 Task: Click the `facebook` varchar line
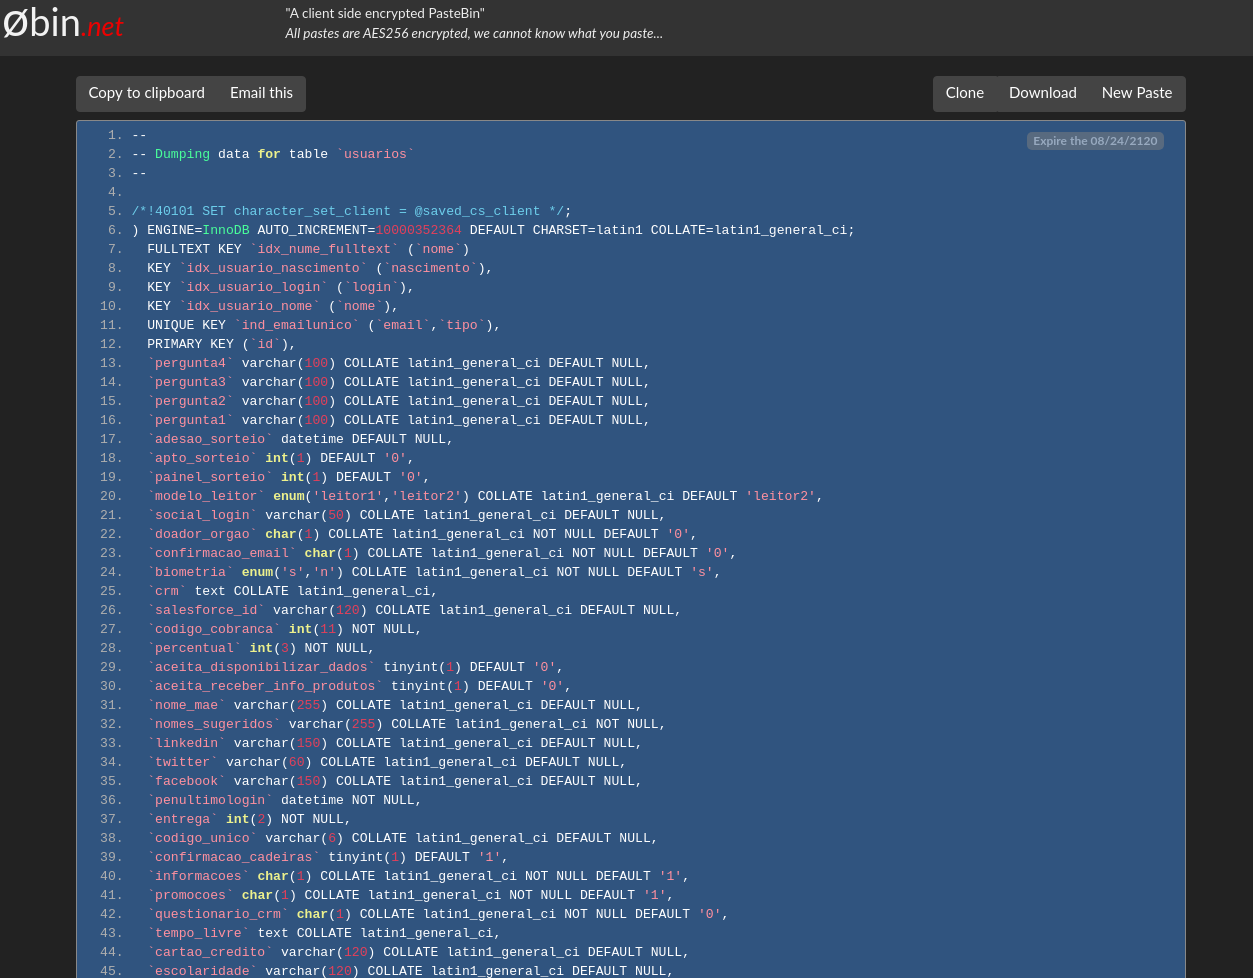coord(395,781)
